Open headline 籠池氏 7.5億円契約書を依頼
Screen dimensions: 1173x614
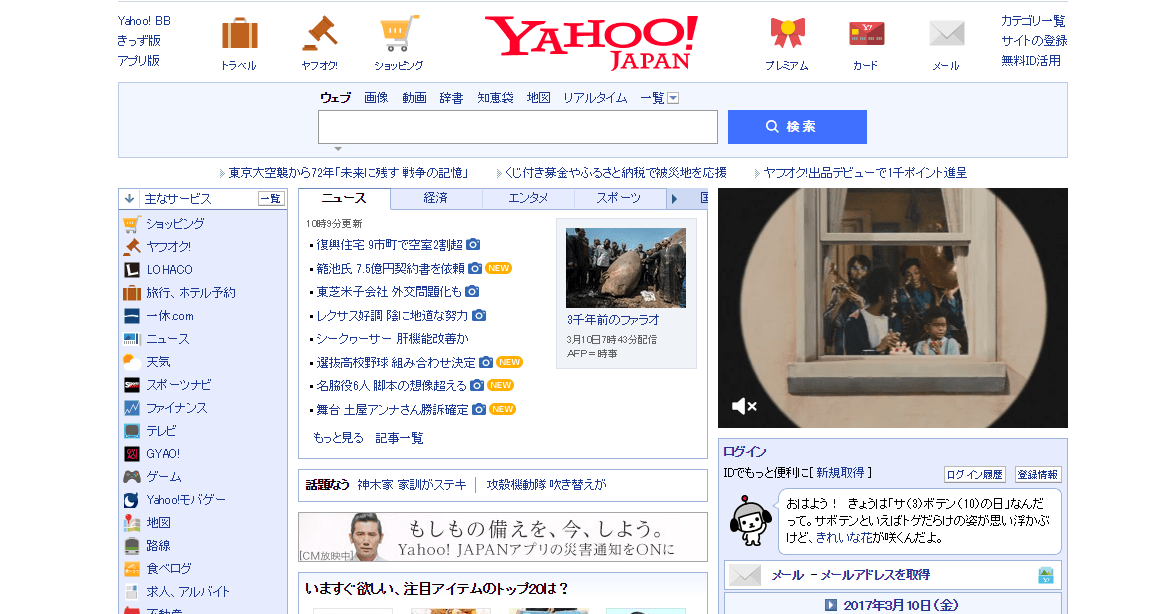[391, 268]
